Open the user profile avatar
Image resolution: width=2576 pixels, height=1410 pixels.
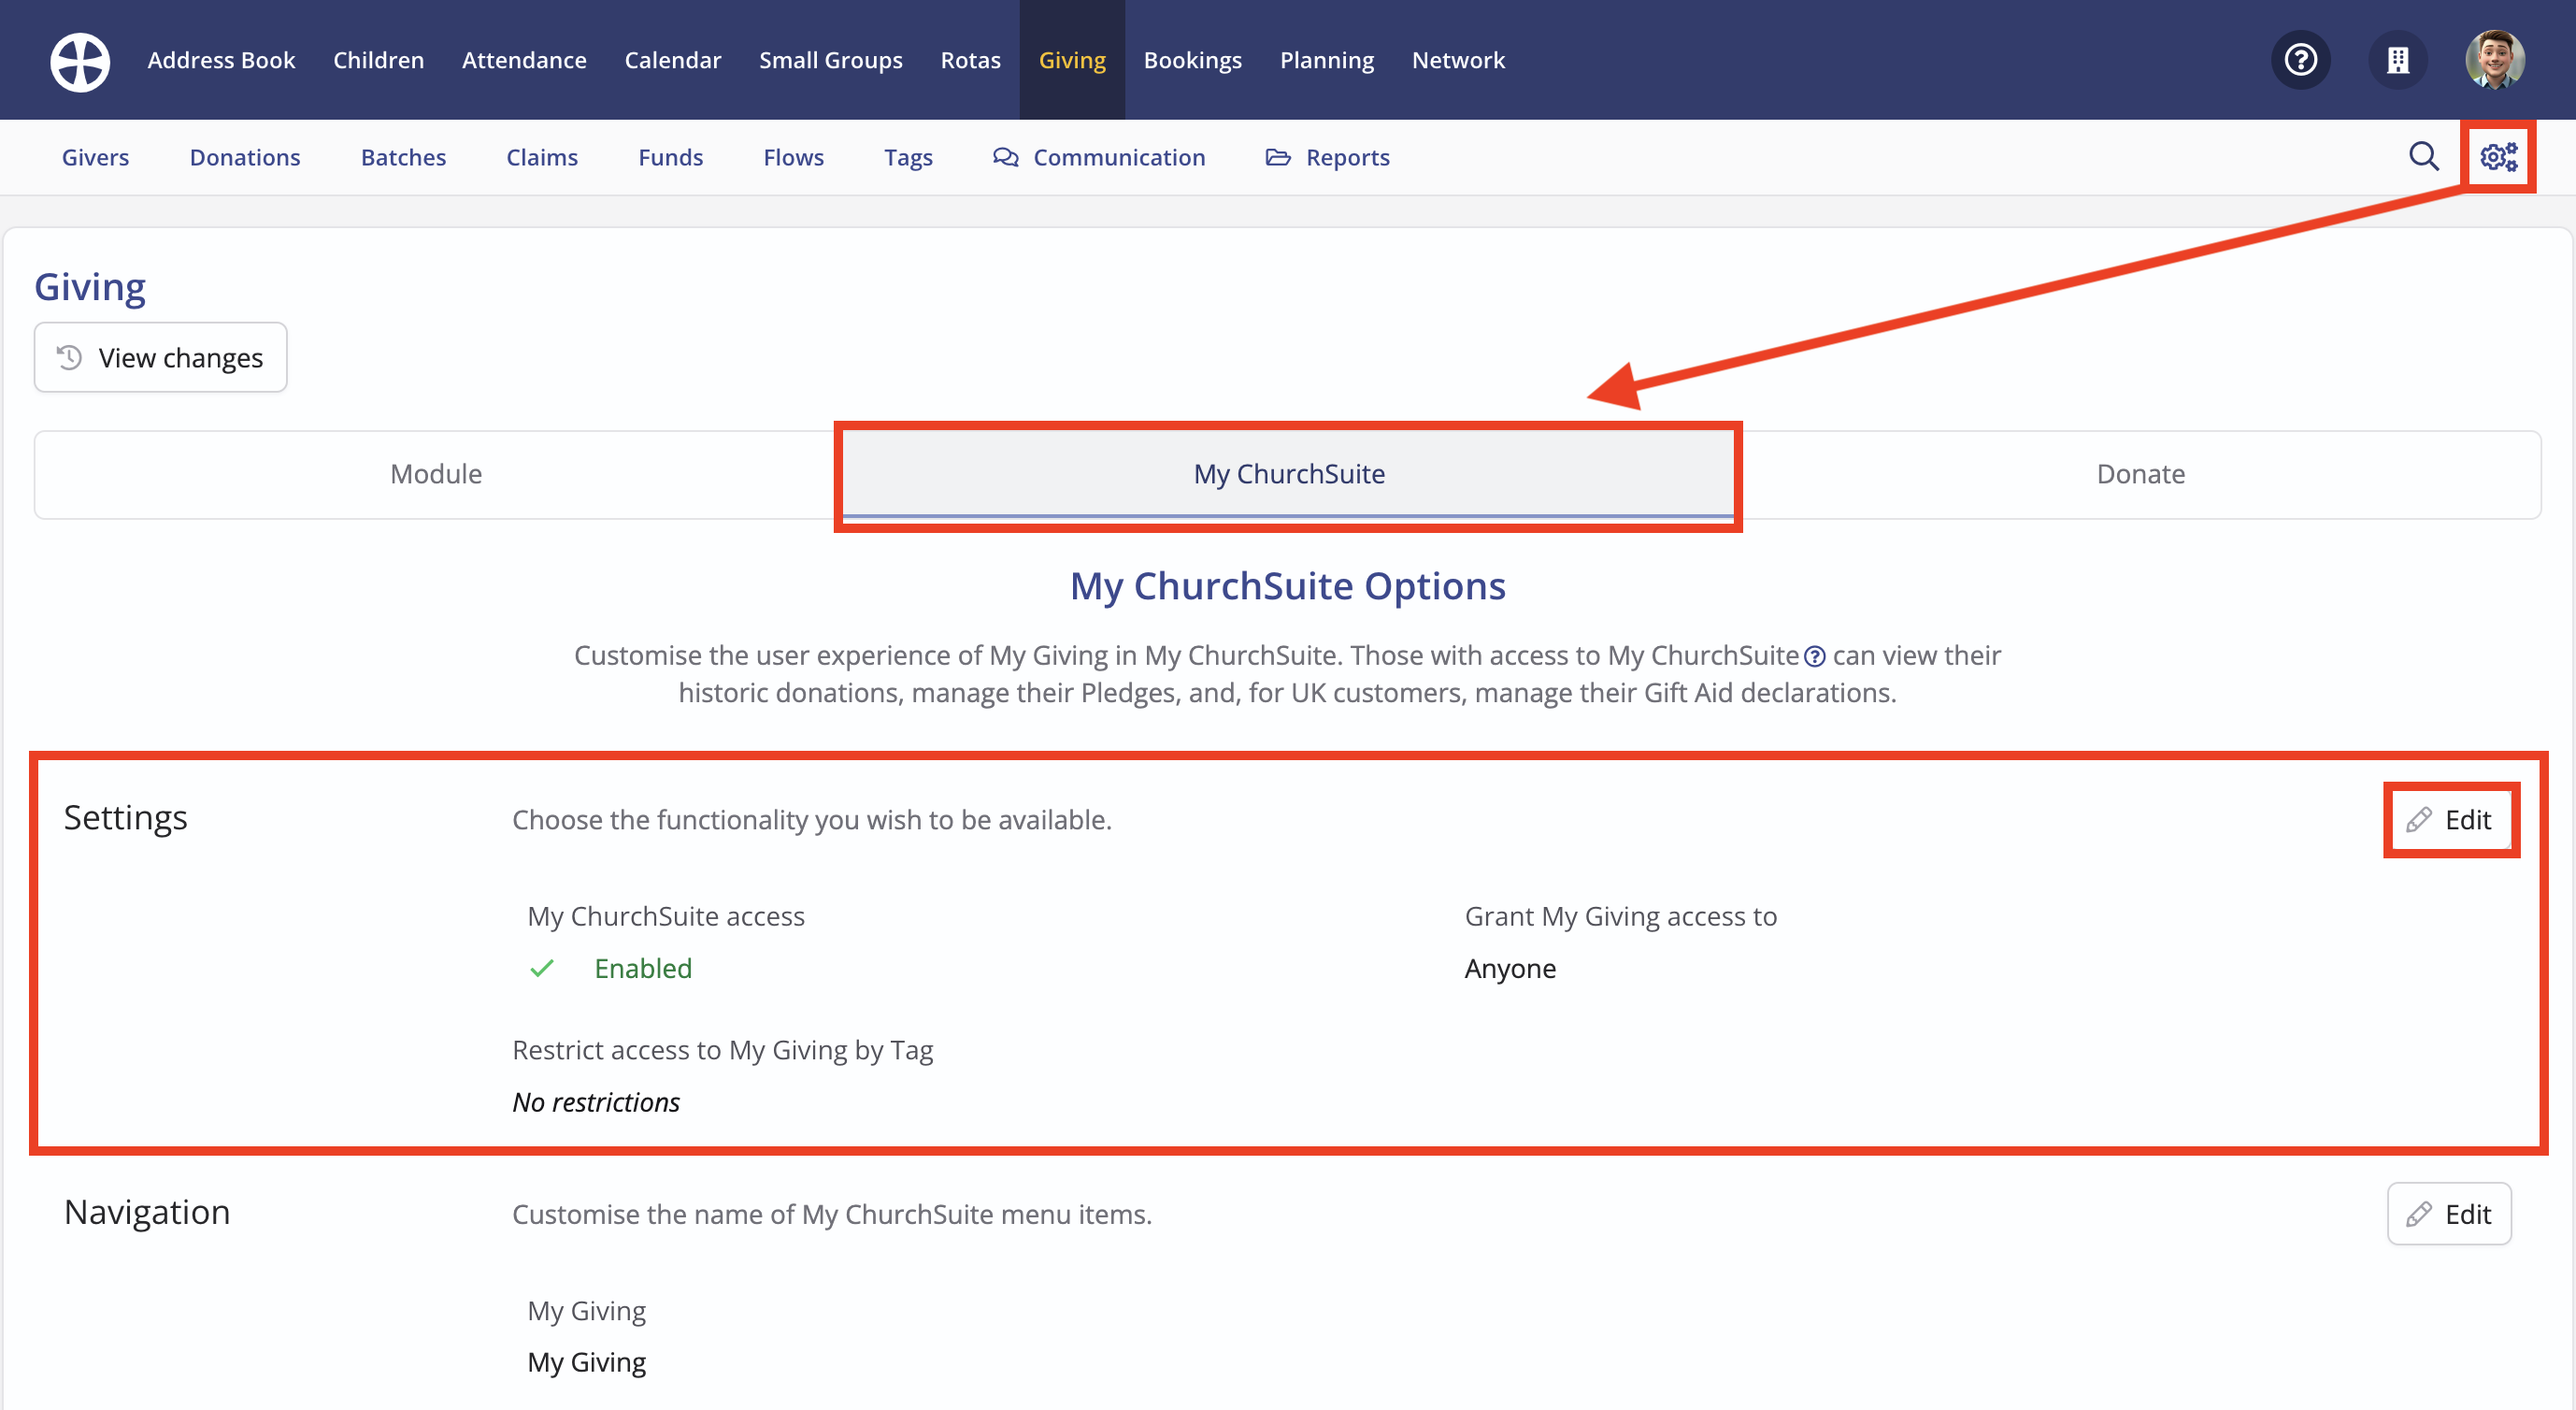(2495, 60)
